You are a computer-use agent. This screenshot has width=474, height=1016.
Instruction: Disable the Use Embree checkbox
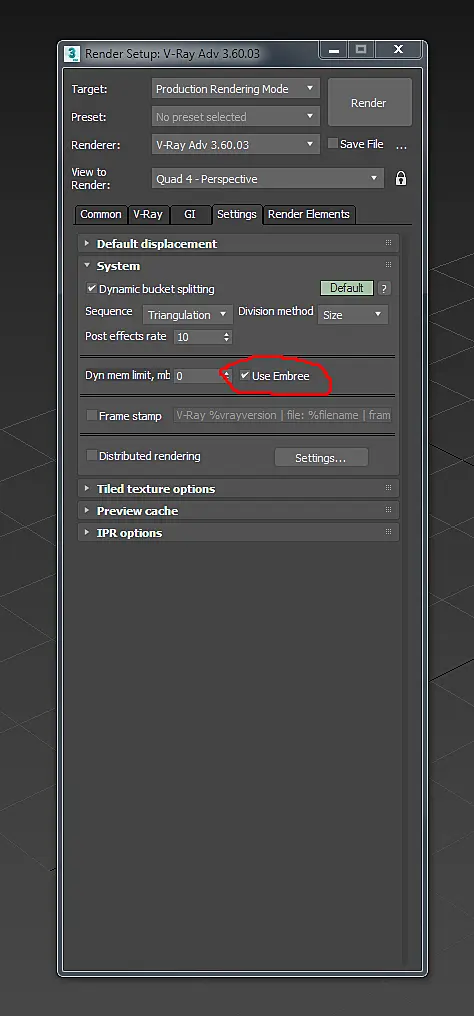(245, 375)
